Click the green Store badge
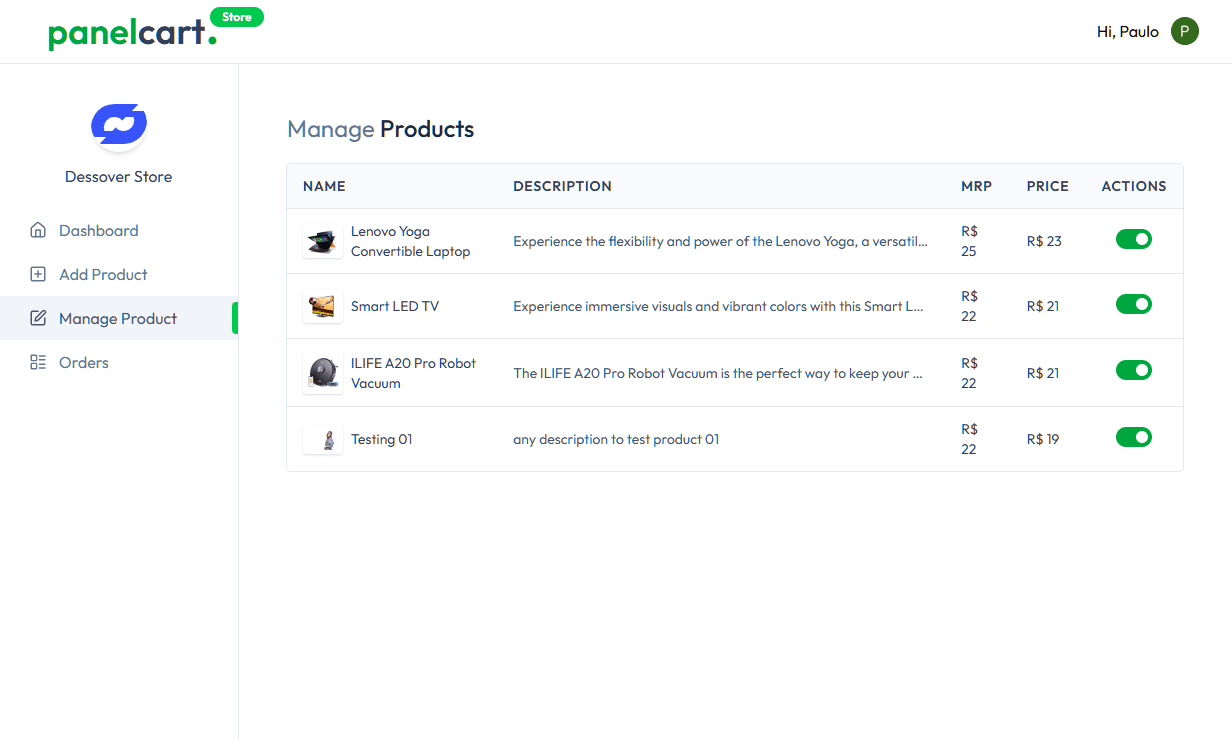 click(x=237, y=17)
